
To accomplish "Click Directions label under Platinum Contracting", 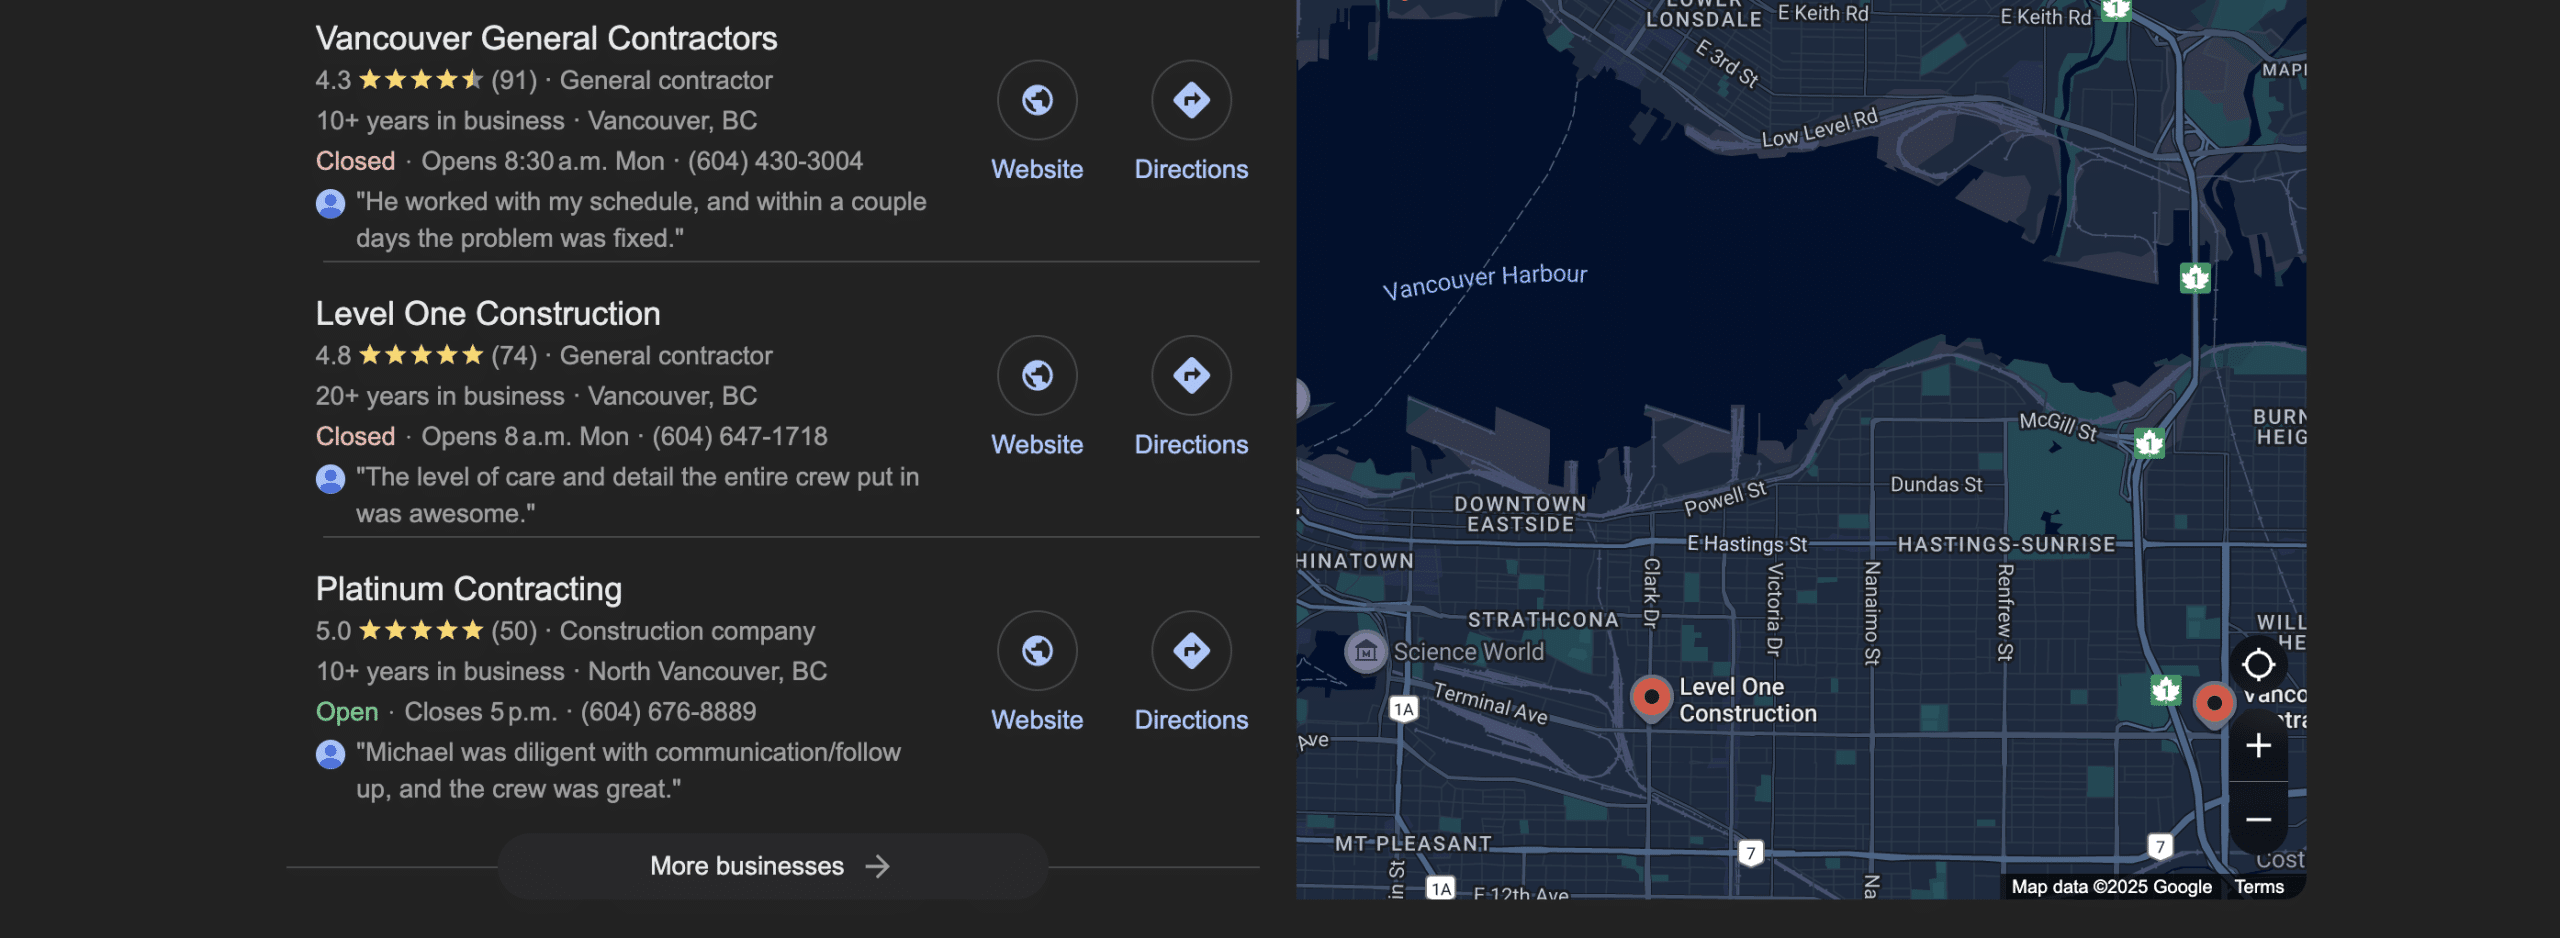I will coord(1191,720).
